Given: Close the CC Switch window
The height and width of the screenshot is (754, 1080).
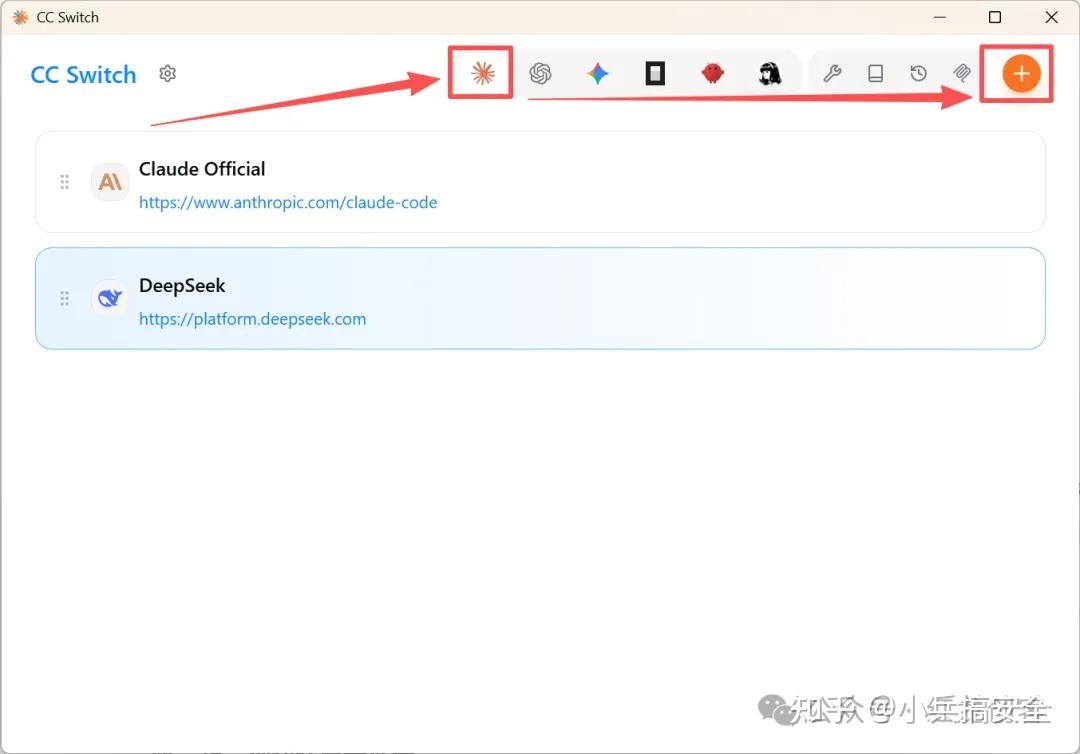Looking at the screenshot, I should tap(1051, 17).
